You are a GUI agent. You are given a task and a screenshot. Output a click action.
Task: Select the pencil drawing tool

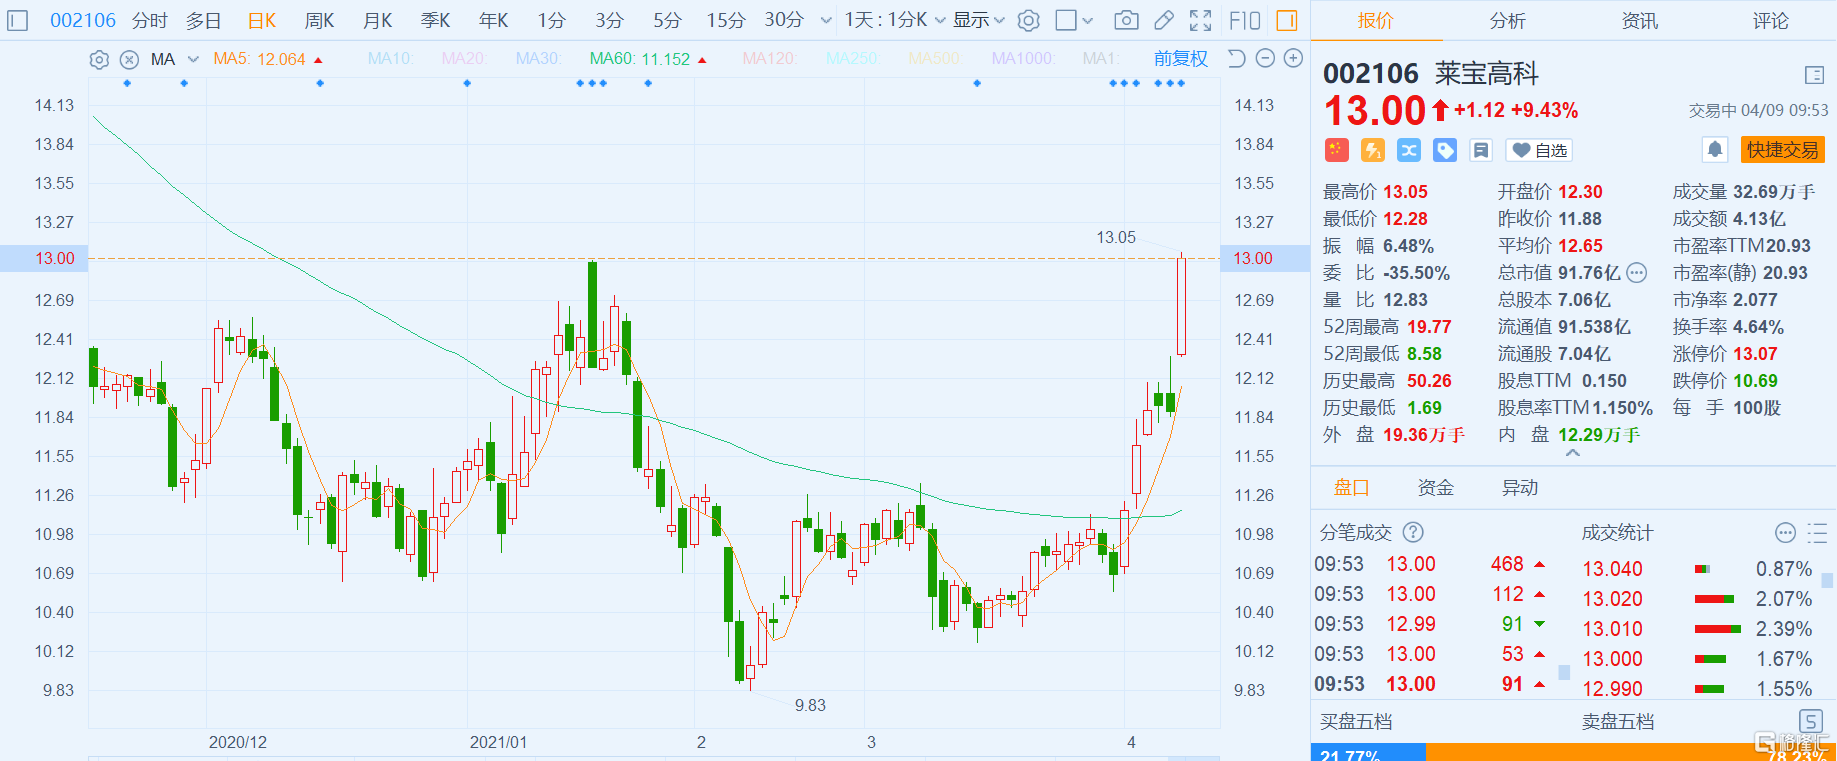[1164, 20]
